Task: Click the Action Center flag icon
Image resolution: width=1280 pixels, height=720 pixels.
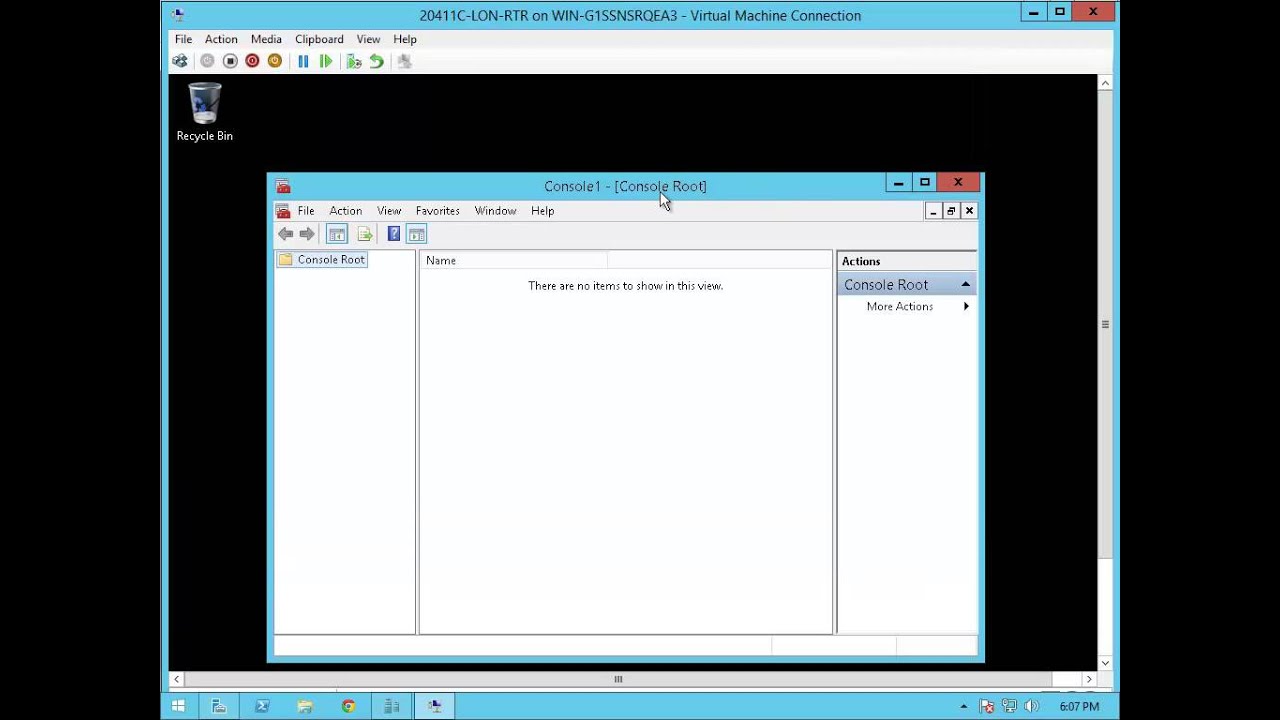Action: 987,707
